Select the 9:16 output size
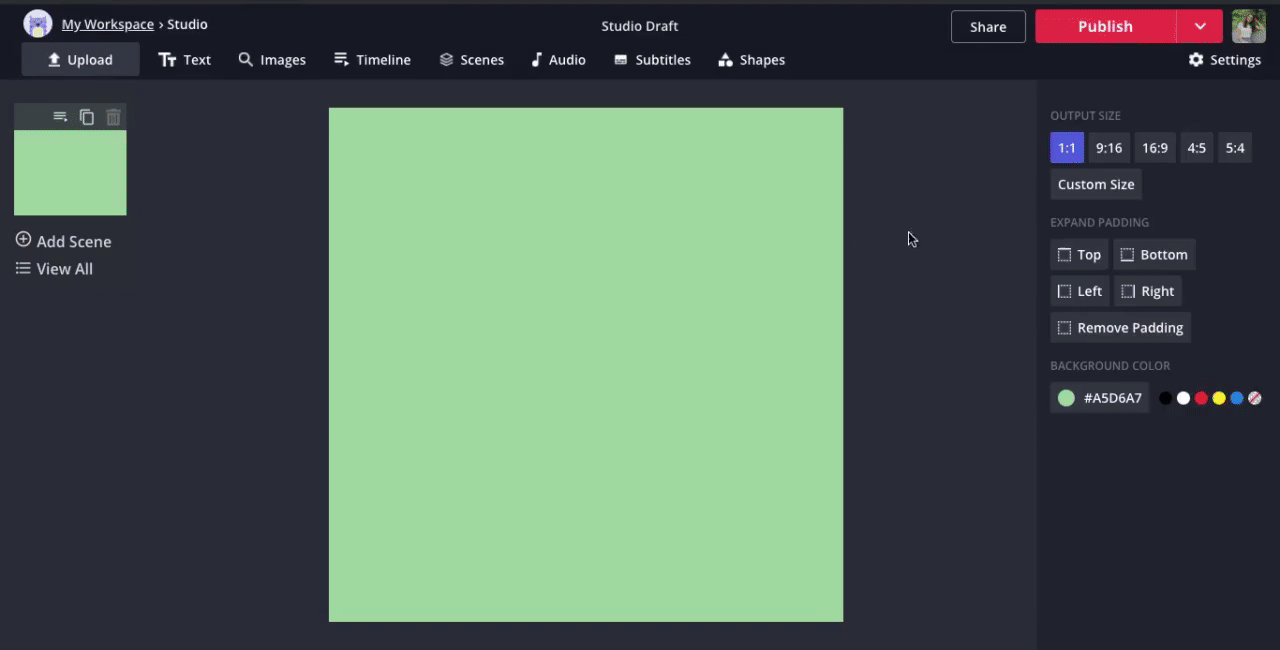 [x=1108, y=148]
